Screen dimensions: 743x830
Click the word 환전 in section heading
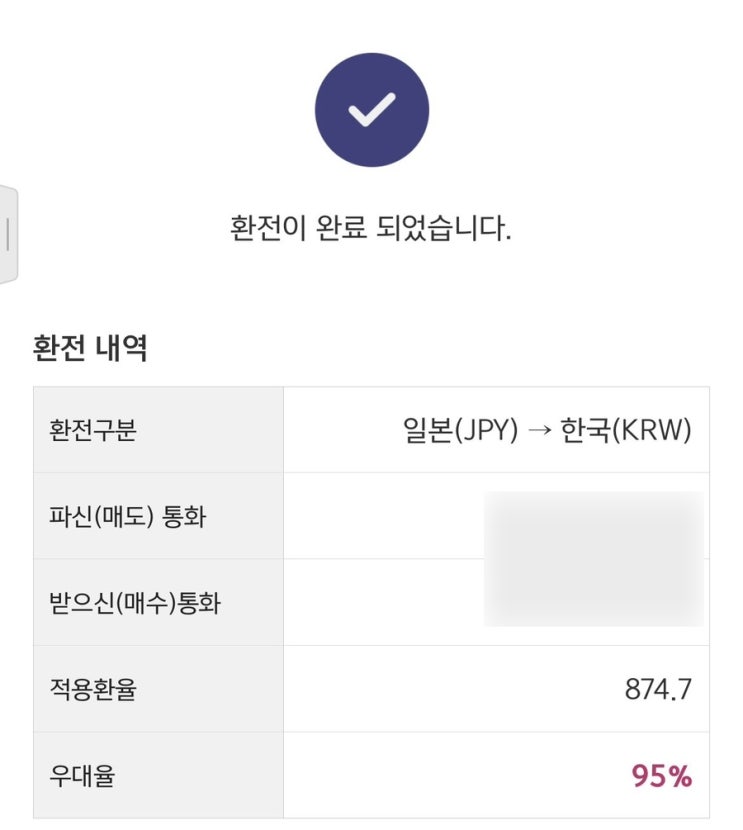coord(59,349)
